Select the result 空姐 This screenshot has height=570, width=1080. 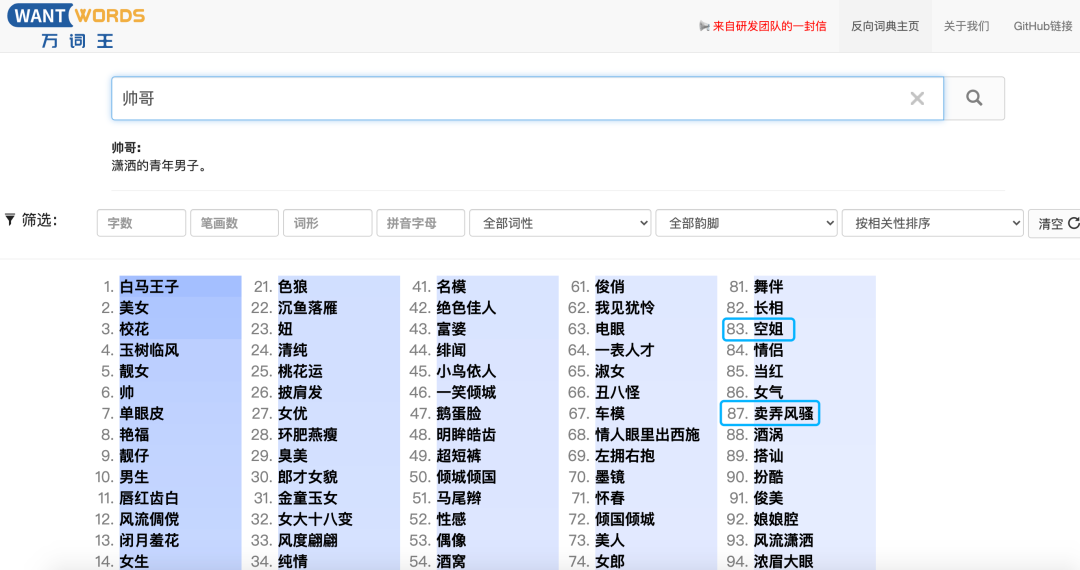[768, 329]
